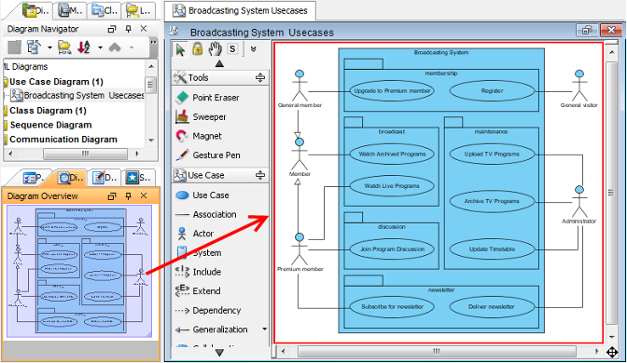Click the Diagram Overview thumbnail
Screen dimensions: 627x363
tap(79, 271)
